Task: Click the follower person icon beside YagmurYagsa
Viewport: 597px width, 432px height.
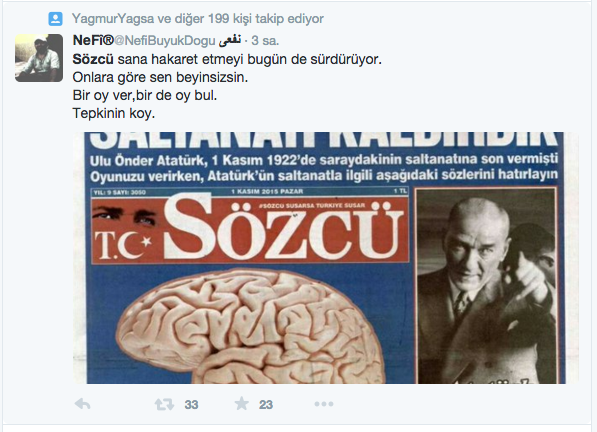Action: 55,19
